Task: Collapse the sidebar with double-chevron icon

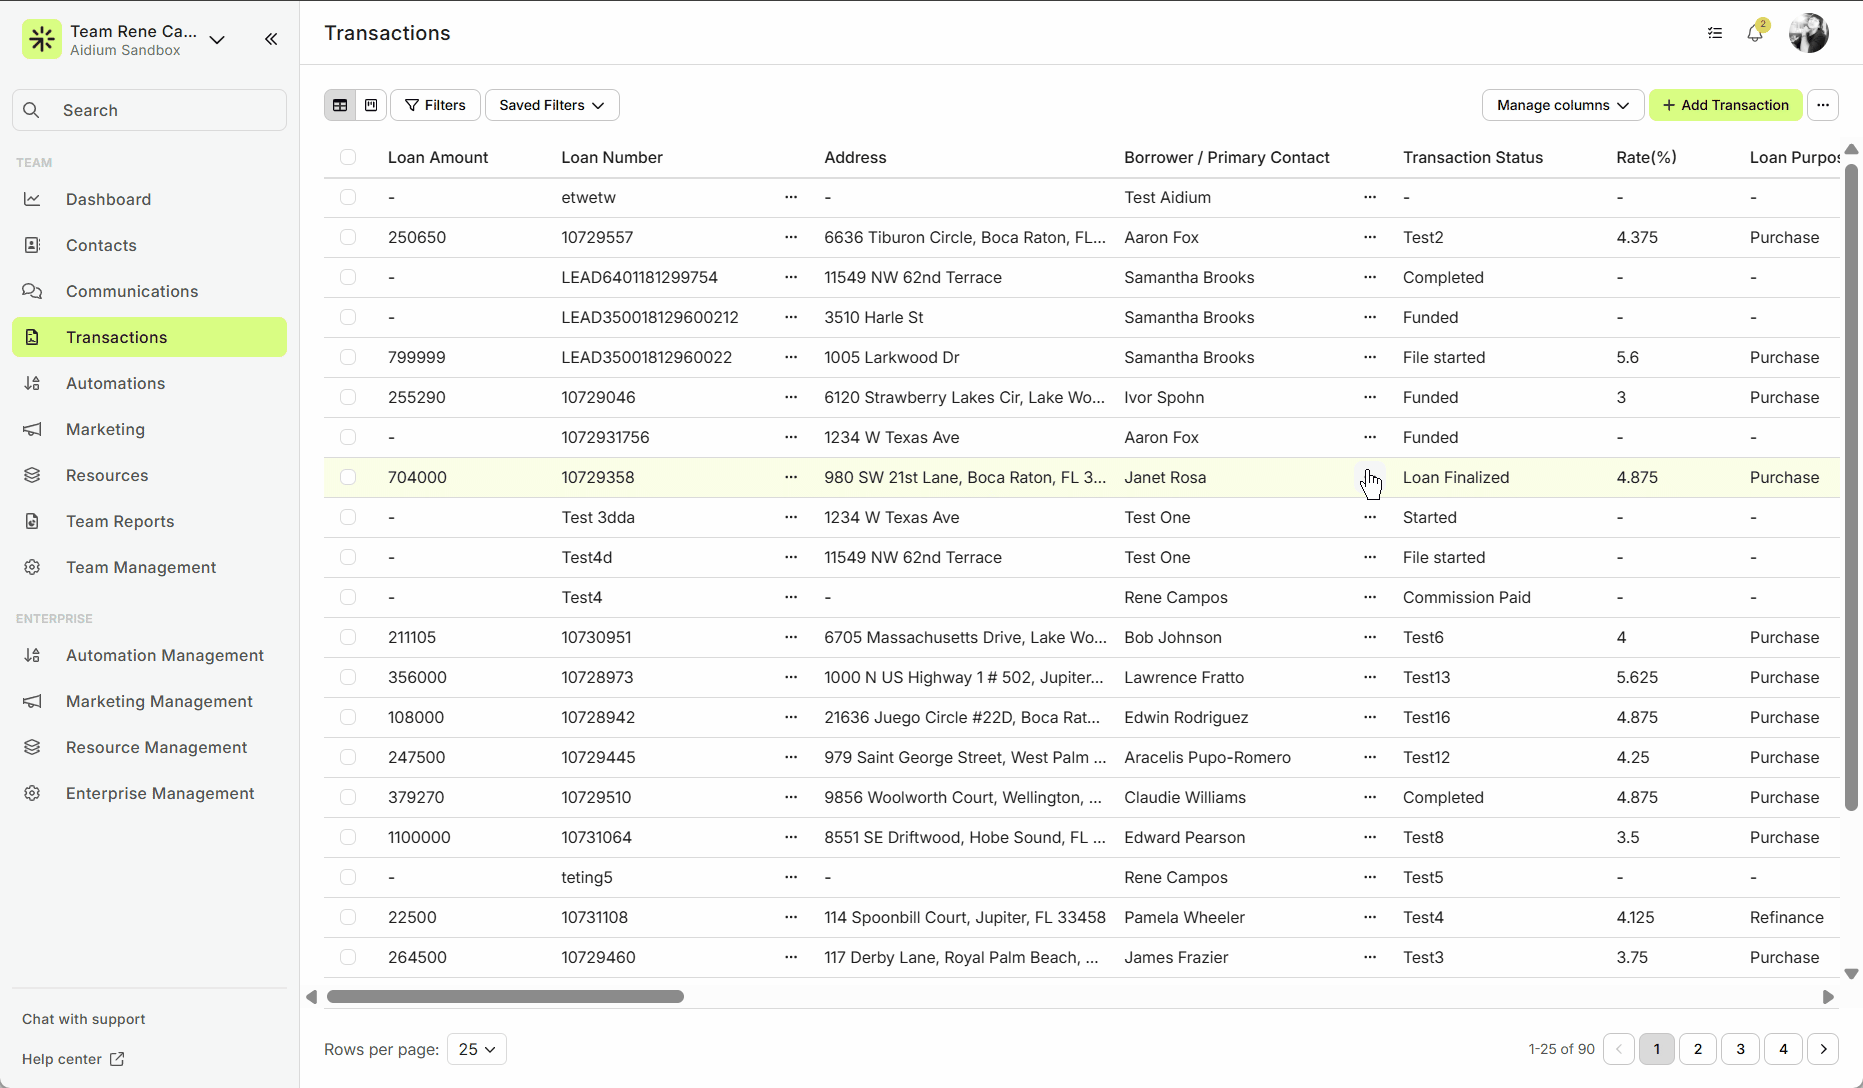Action: pyautogui.click(x=271, y=39)
